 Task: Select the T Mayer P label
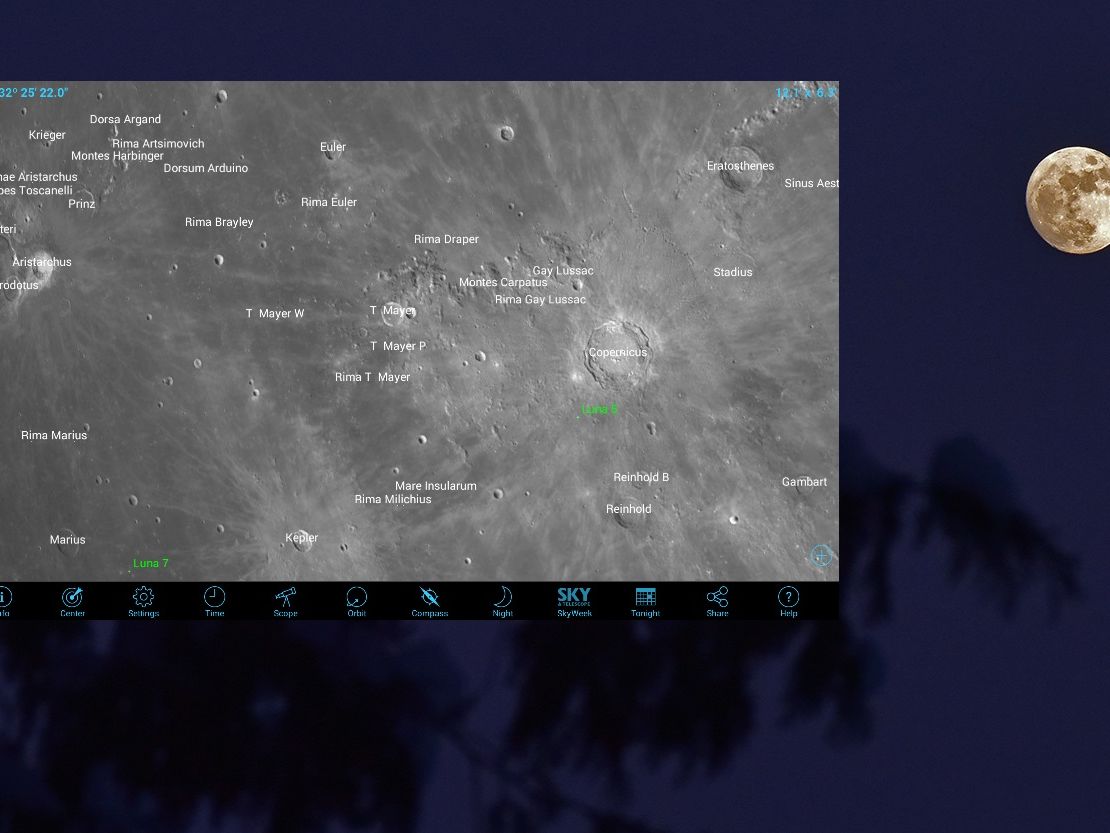pyautogui.click(x=398, y=346)
